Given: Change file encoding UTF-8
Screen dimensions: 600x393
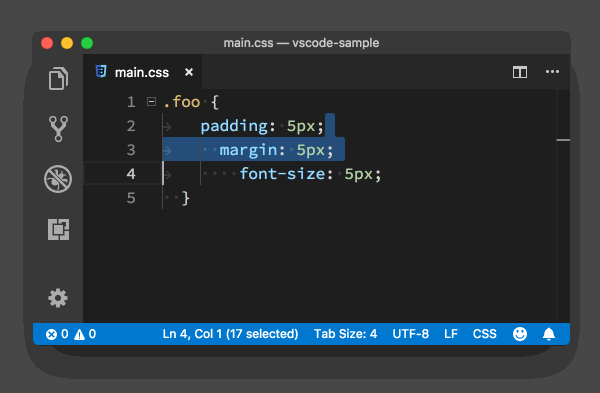Looking at the screenshot, I should coord(411,334).
